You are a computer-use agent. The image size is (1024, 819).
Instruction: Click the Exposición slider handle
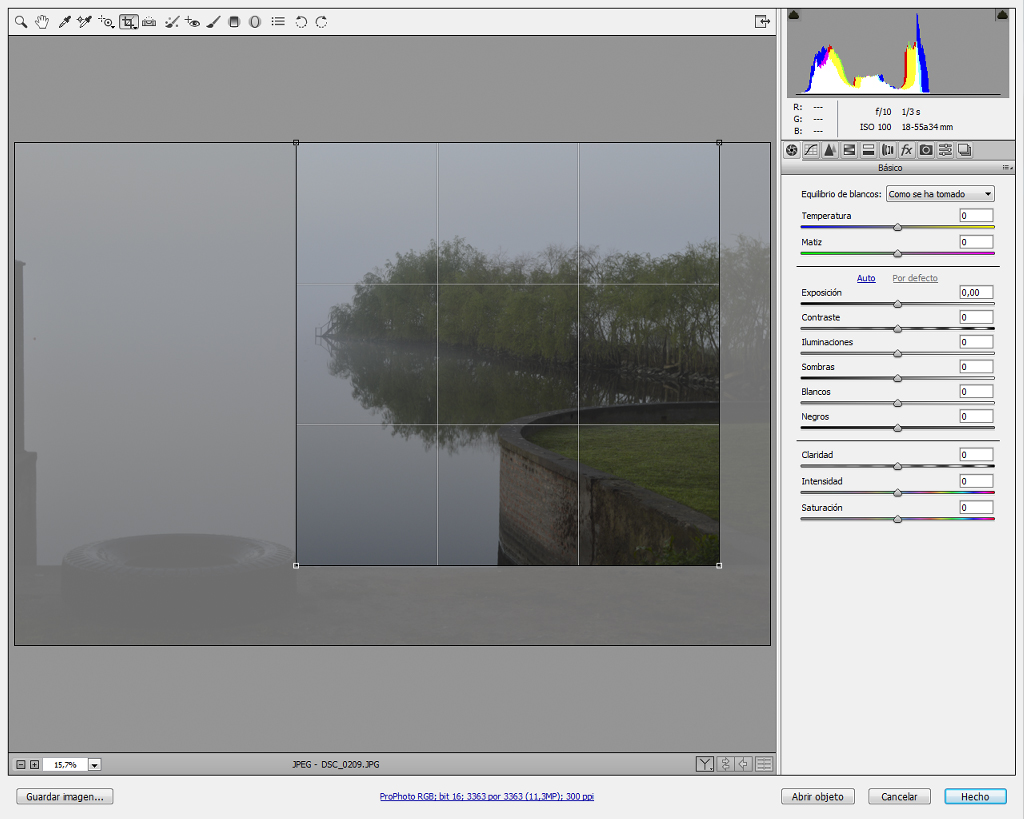[897, 304]
